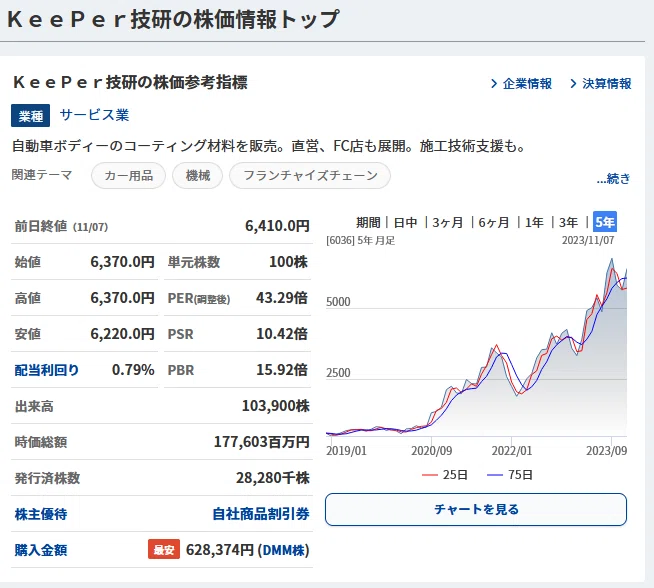
Task: Click the 決算情報 chevron arrow icon
Action: click(x=574, y=84)
